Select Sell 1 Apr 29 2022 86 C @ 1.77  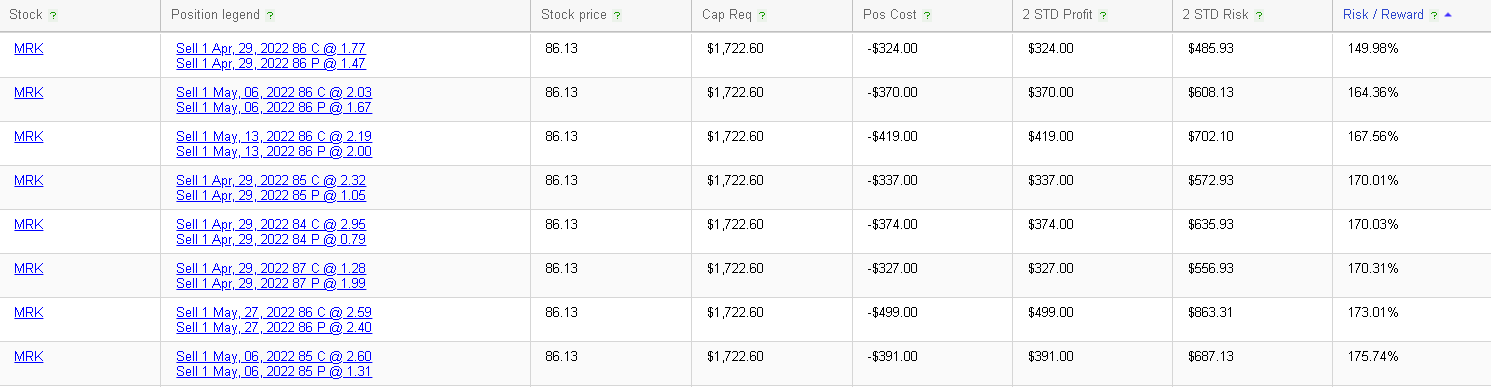271,48
